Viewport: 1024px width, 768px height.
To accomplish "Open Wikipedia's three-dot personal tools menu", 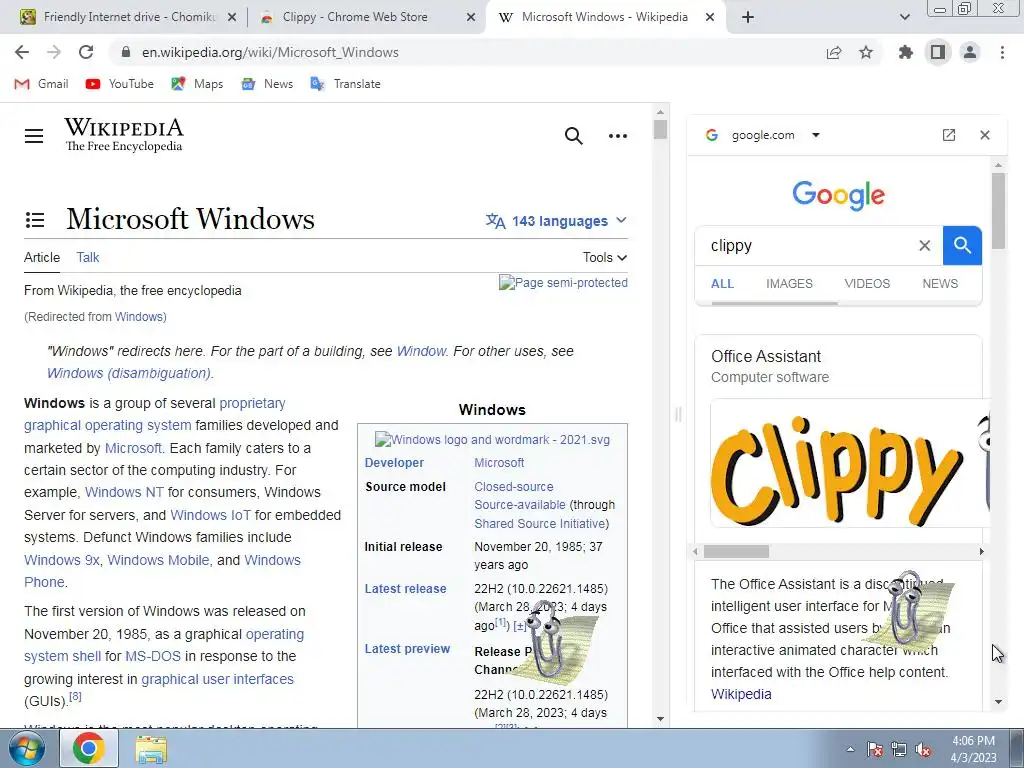I will (618, 136).
